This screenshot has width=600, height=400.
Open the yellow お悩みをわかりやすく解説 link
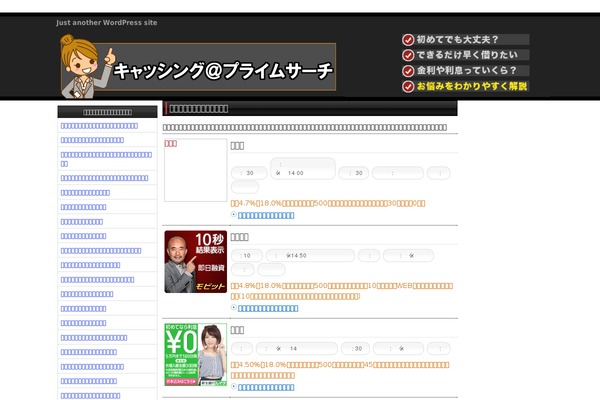click(465, 87)
